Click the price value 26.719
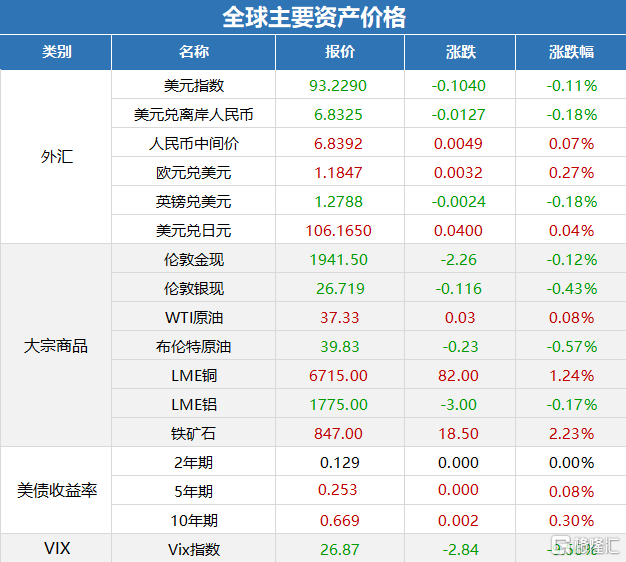Viewport: 626px width, 562px height. (x=341, y=289)
